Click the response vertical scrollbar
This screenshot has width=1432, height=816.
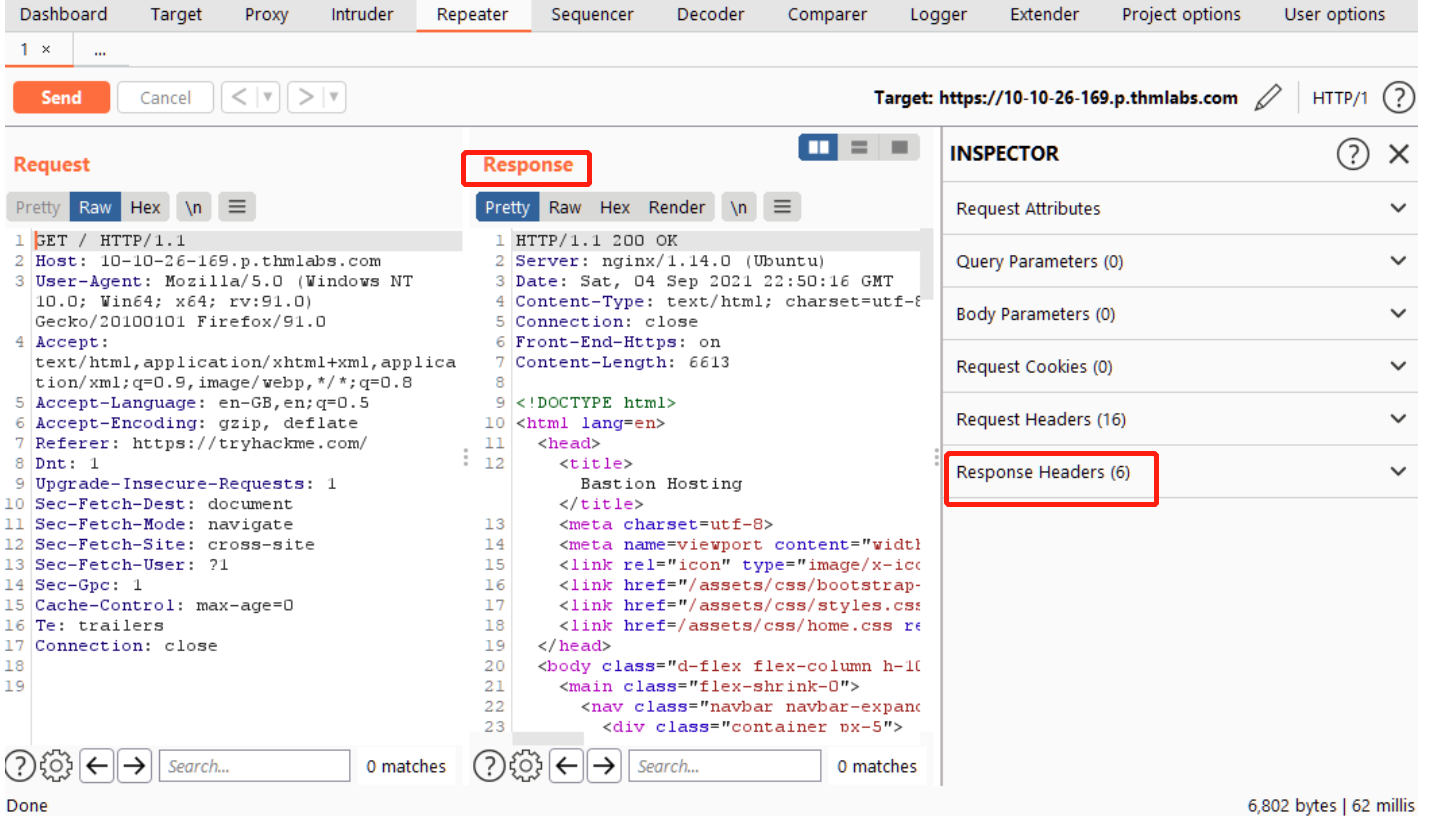tap(926, 265)
